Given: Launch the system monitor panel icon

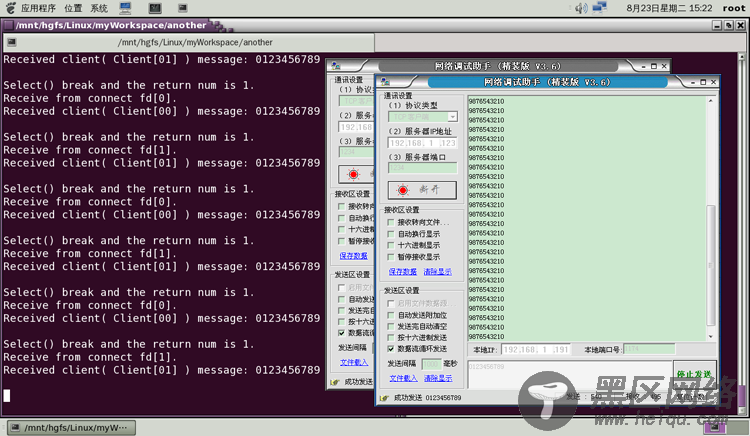Looking at the screenshot, I should point(155,8).
